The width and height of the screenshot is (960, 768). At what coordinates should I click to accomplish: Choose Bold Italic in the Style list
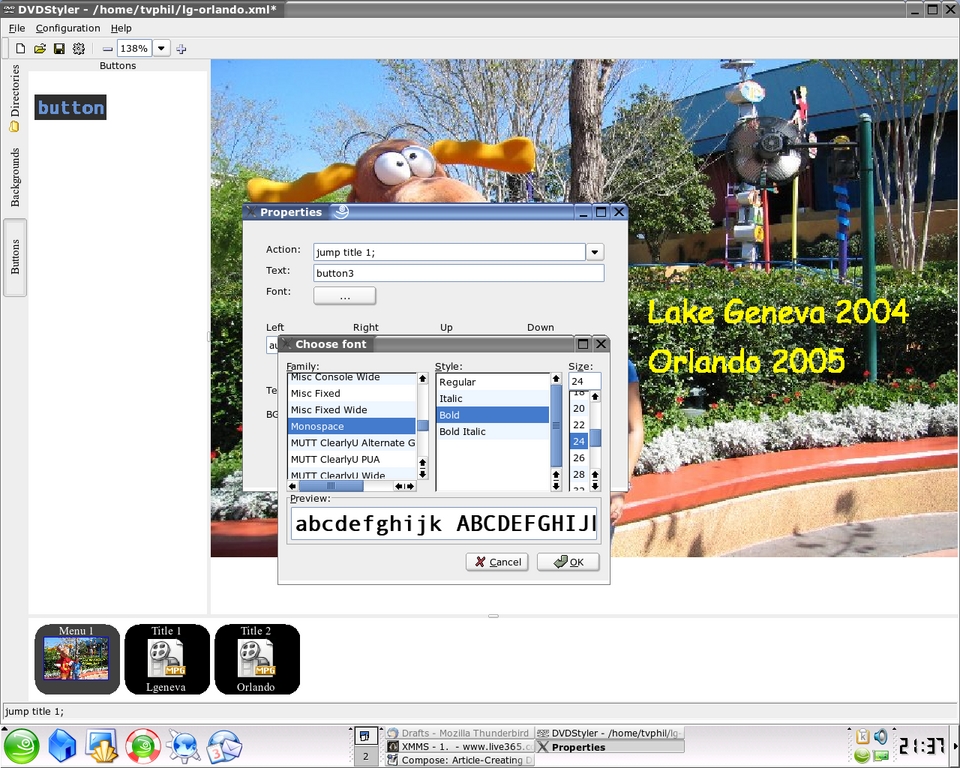462,432
